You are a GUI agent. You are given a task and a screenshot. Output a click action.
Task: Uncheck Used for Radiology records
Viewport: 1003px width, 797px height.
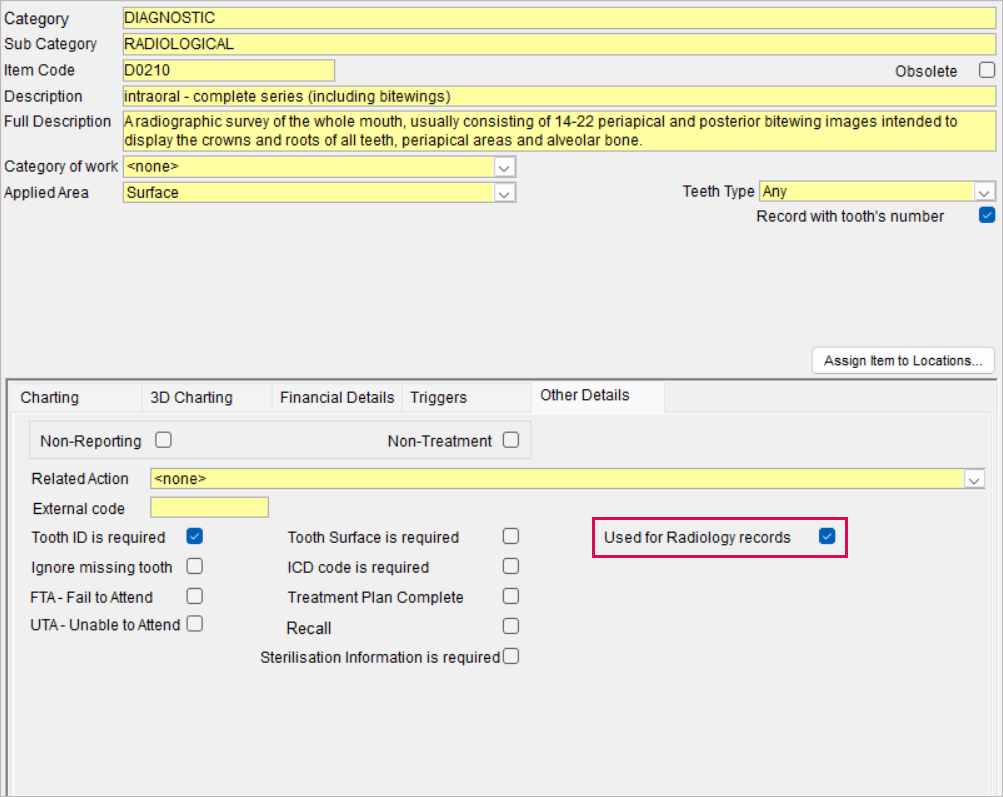tap(826, 536)
